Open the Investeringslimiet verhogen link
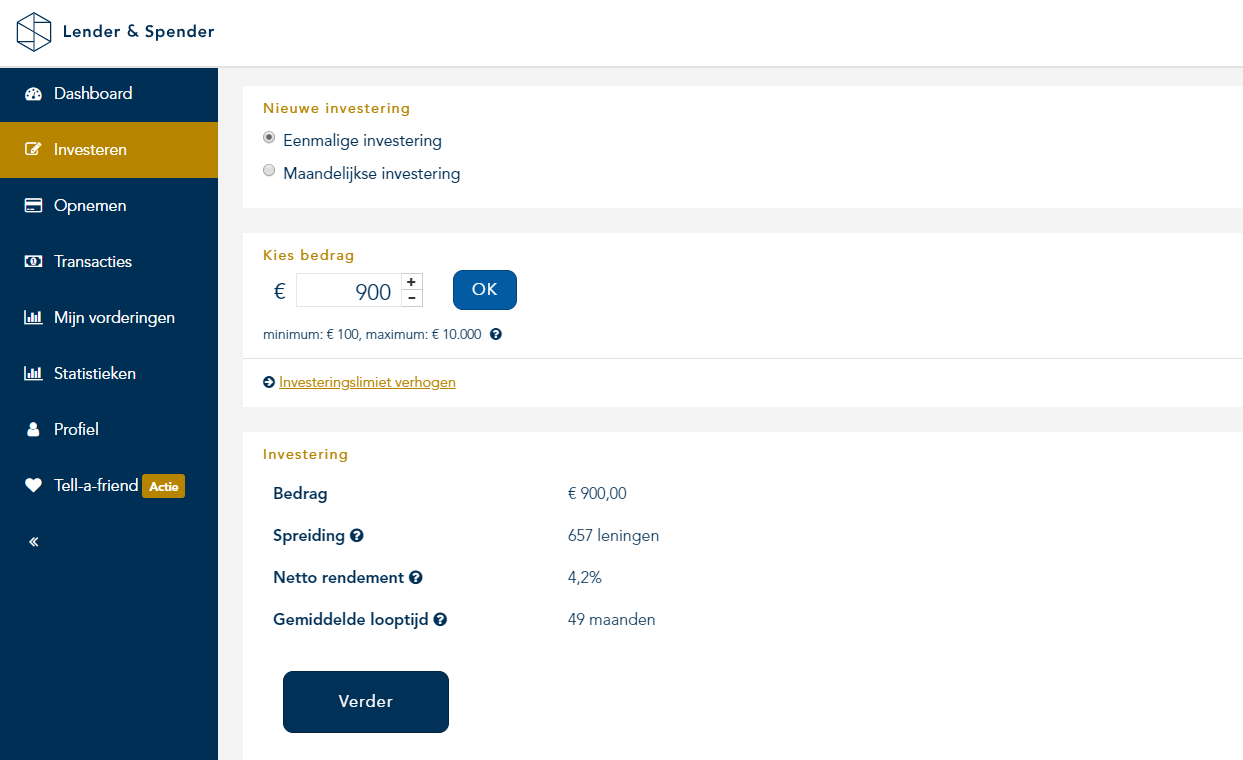This screenshot has height=760, width=1243. (367, 382)
